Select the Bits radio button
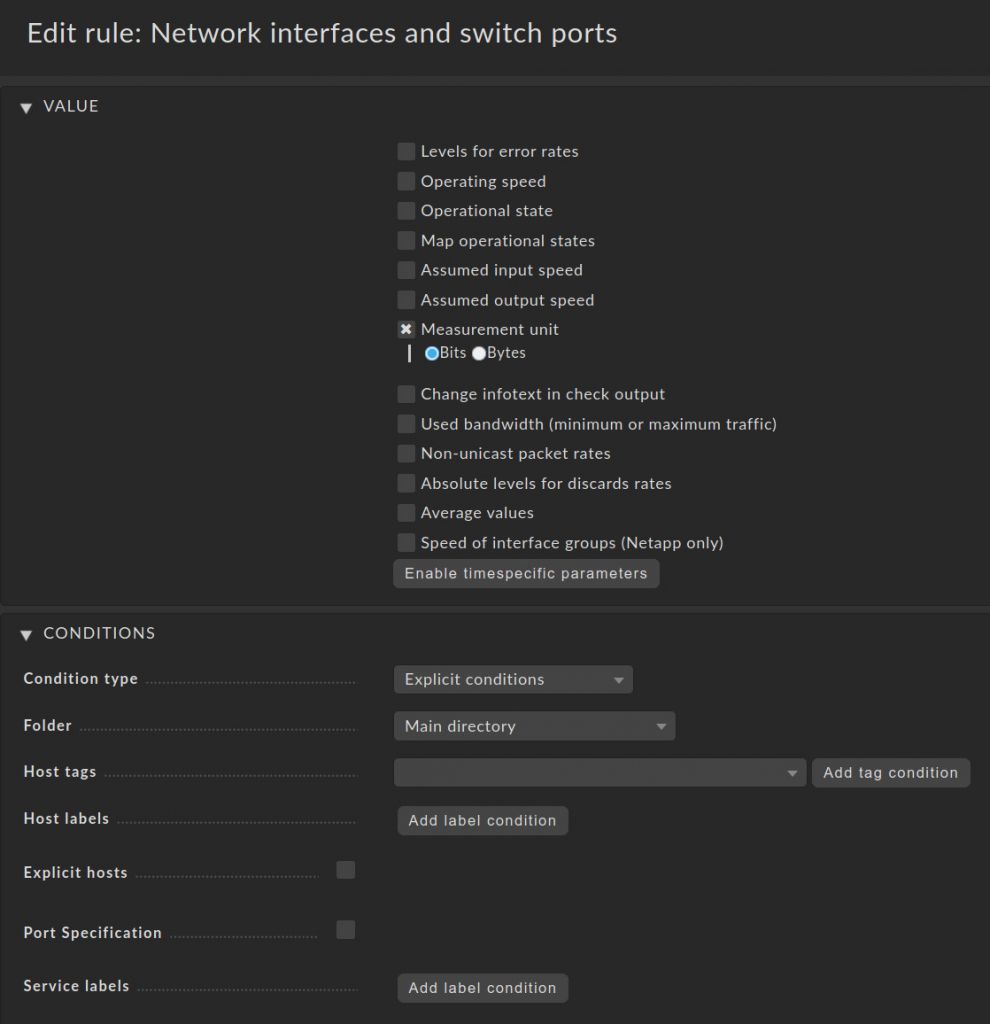This screenshot has height=1024, width=990. click(x=432, y=353)
